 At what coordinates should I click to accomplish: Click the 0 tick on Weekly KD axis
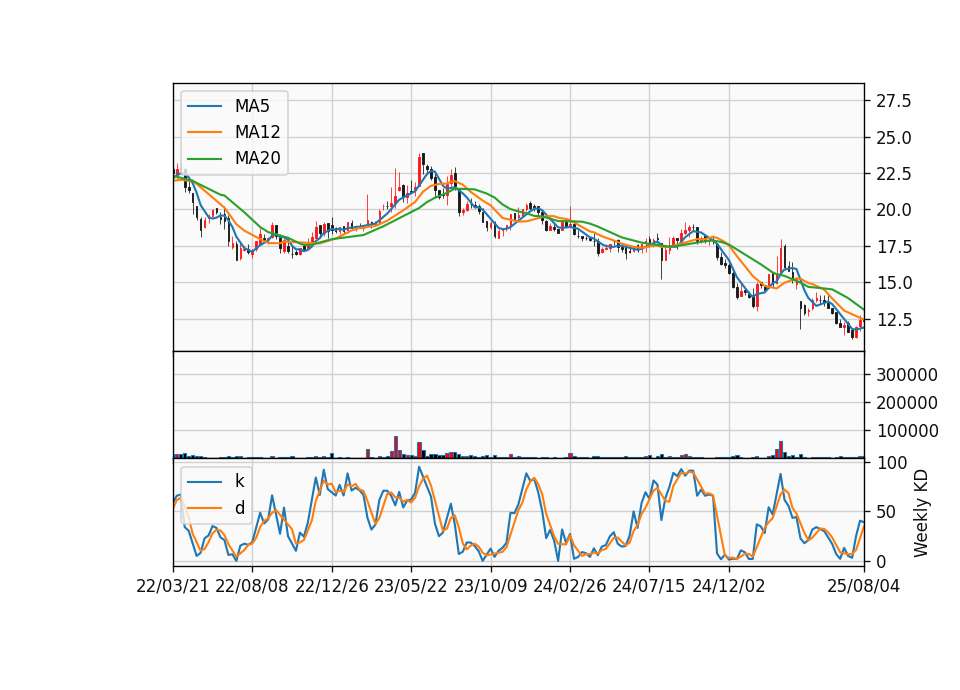[880, 561]
